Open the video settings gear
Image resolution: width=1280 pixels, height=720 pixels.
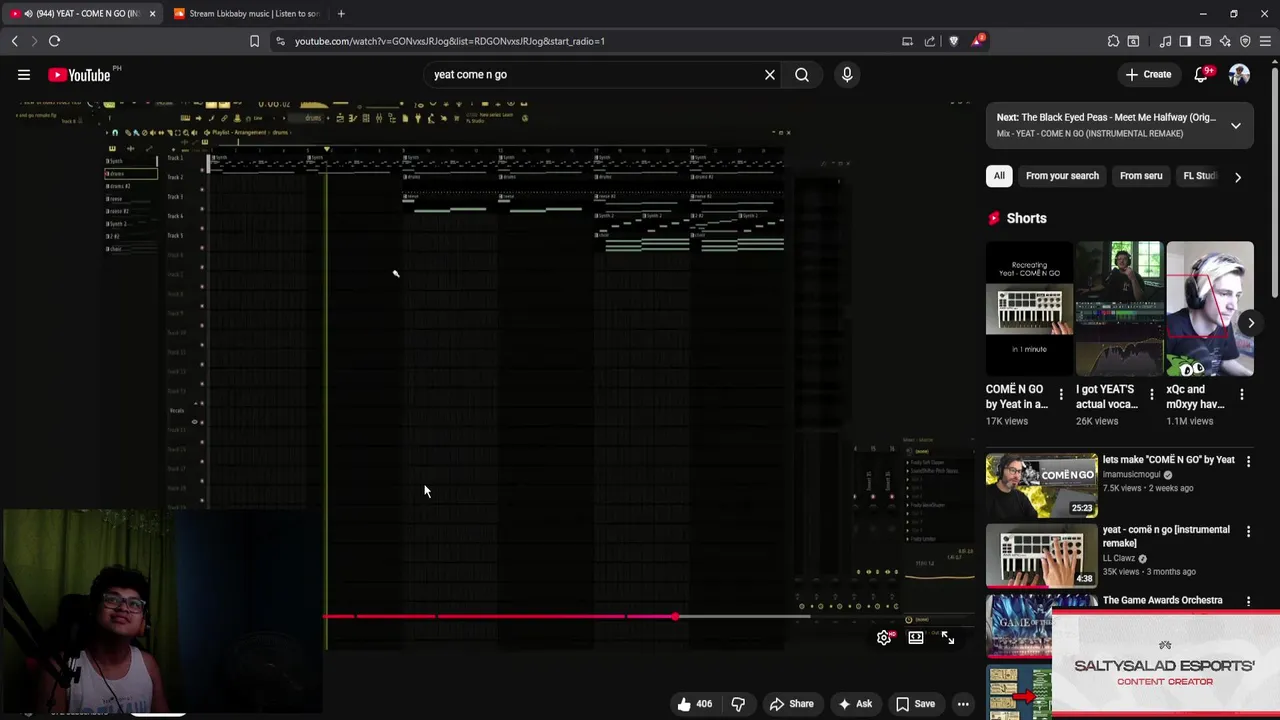coord(884,638)
